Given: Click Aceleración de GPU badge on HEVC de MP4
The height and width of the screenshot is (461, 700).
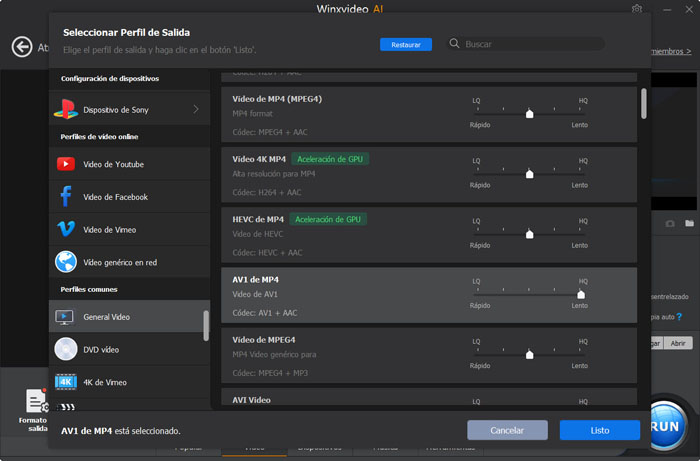Looking at the screenshot, I should 328,219.
